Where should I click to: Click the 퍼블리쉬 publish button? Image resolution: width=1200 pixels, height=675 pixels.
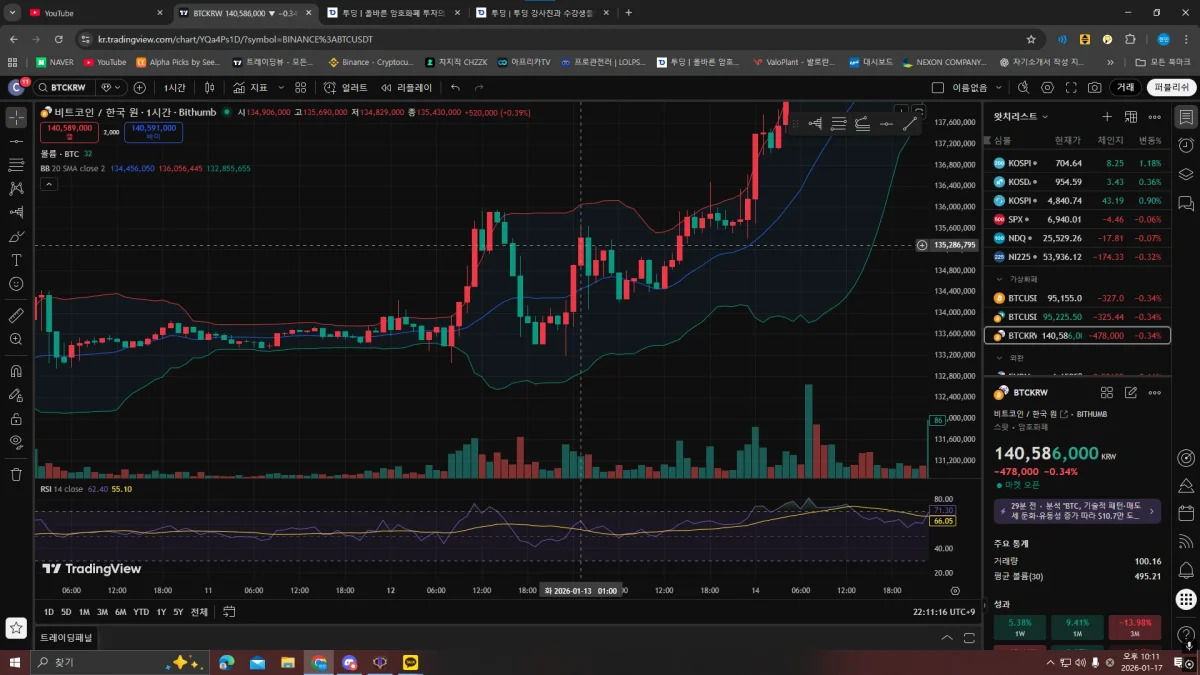pos(1172,88)
